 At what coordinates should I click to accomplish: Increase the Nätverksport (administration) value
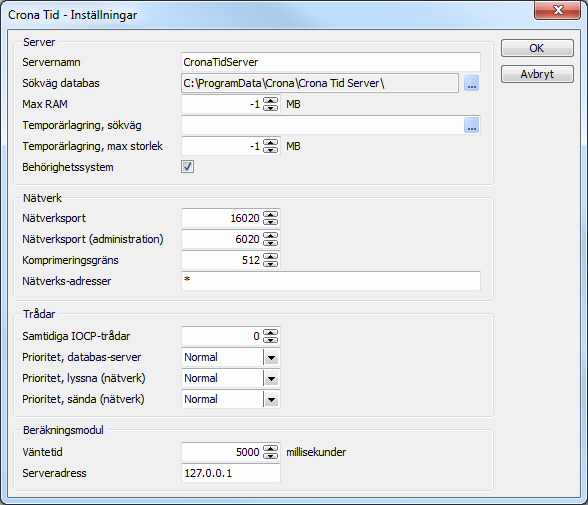coord(270,235)
